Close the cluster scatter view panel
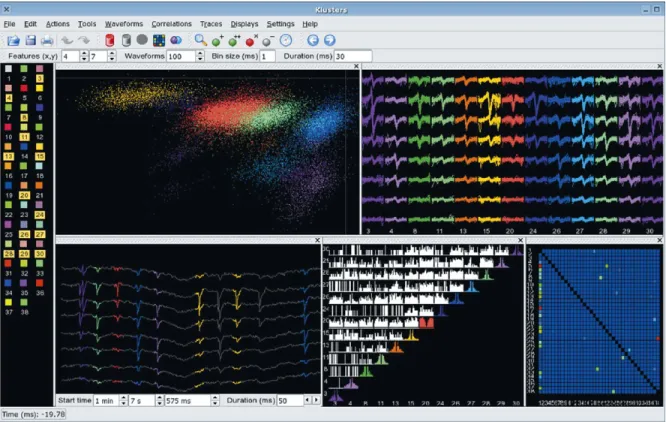 pyautogui.click(x=356, y=66)
